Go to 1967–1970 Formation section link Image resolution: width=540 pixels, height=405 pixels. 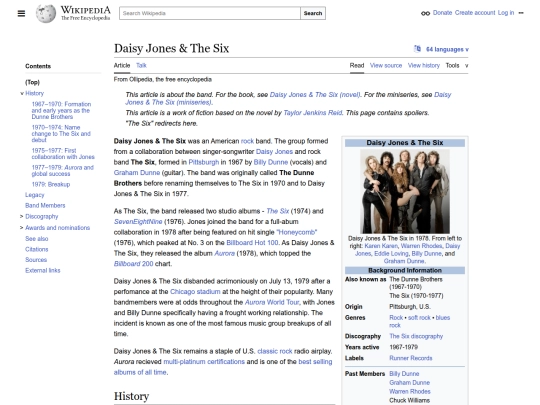tap(61, 110)
